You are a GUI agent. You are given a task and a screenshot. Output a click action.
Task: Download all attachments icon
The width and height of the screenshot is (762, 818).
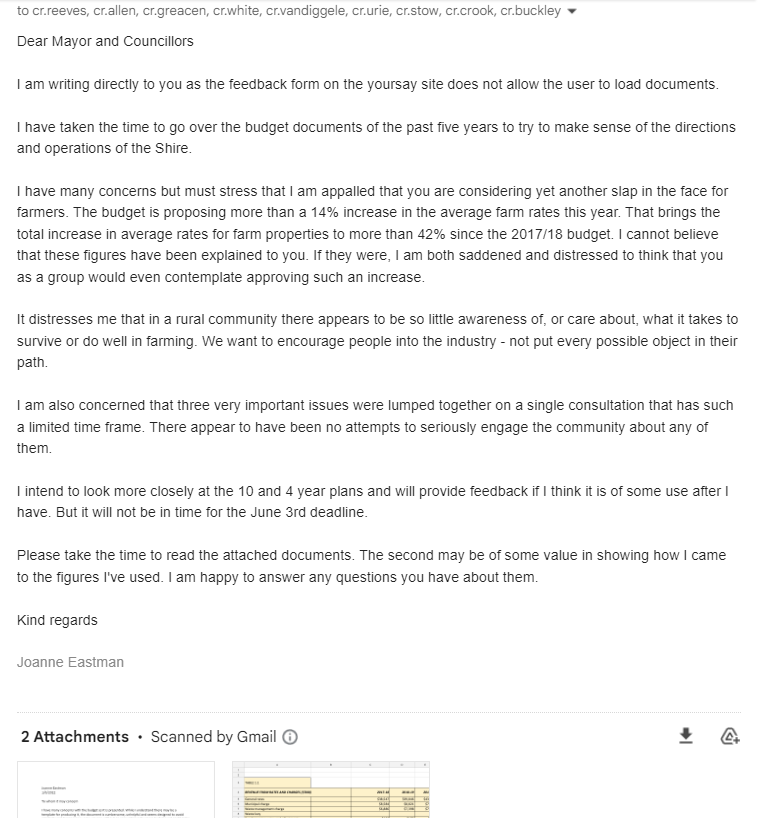pos(686,736)
